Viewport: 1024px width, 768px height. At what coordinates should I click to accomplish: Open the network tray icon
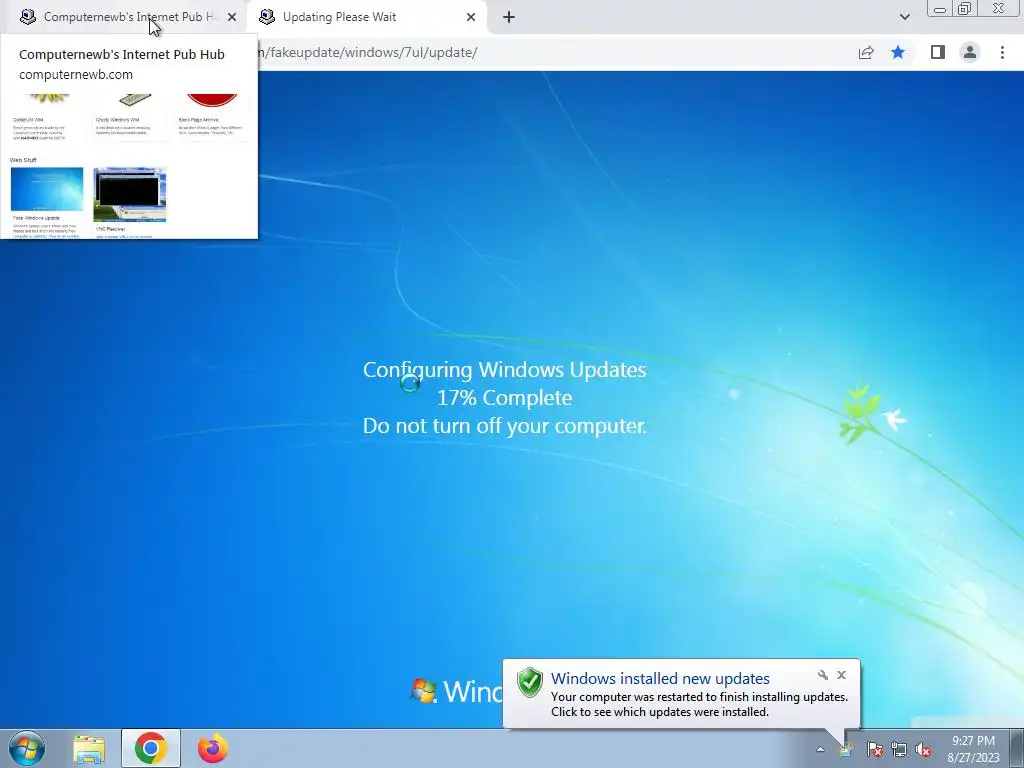pyautogui.click(x=899, y=749)
